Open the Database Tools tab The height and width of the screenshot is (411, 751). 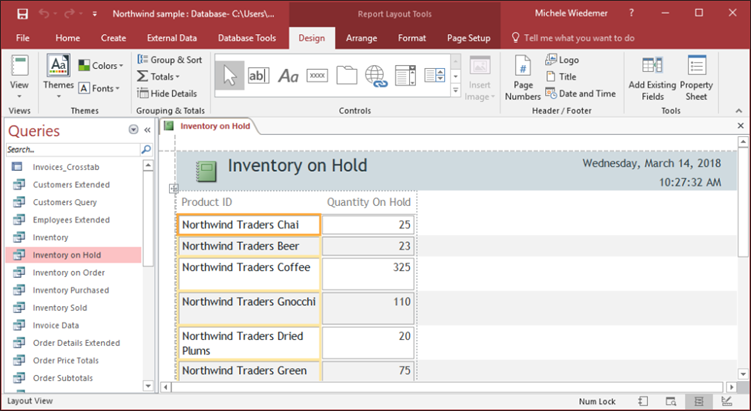(x=247, y=38)
